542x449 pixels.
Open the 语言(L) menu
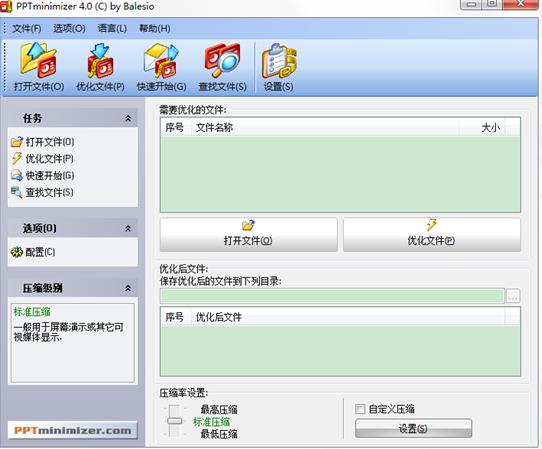(x=112, y=28)
